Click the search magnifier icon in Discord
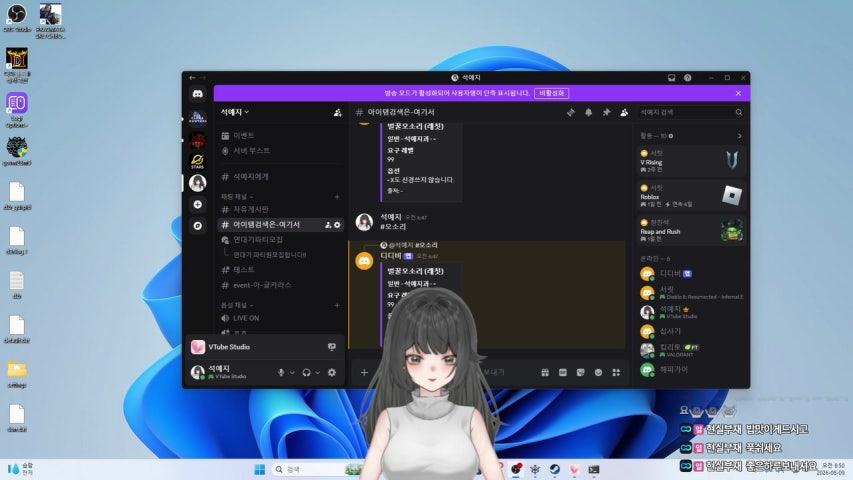 tap(739, 113)
